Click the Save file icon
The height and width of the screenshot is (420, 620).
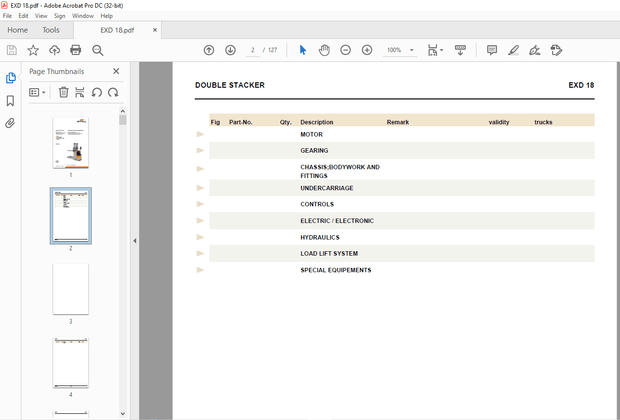point(11,50)
